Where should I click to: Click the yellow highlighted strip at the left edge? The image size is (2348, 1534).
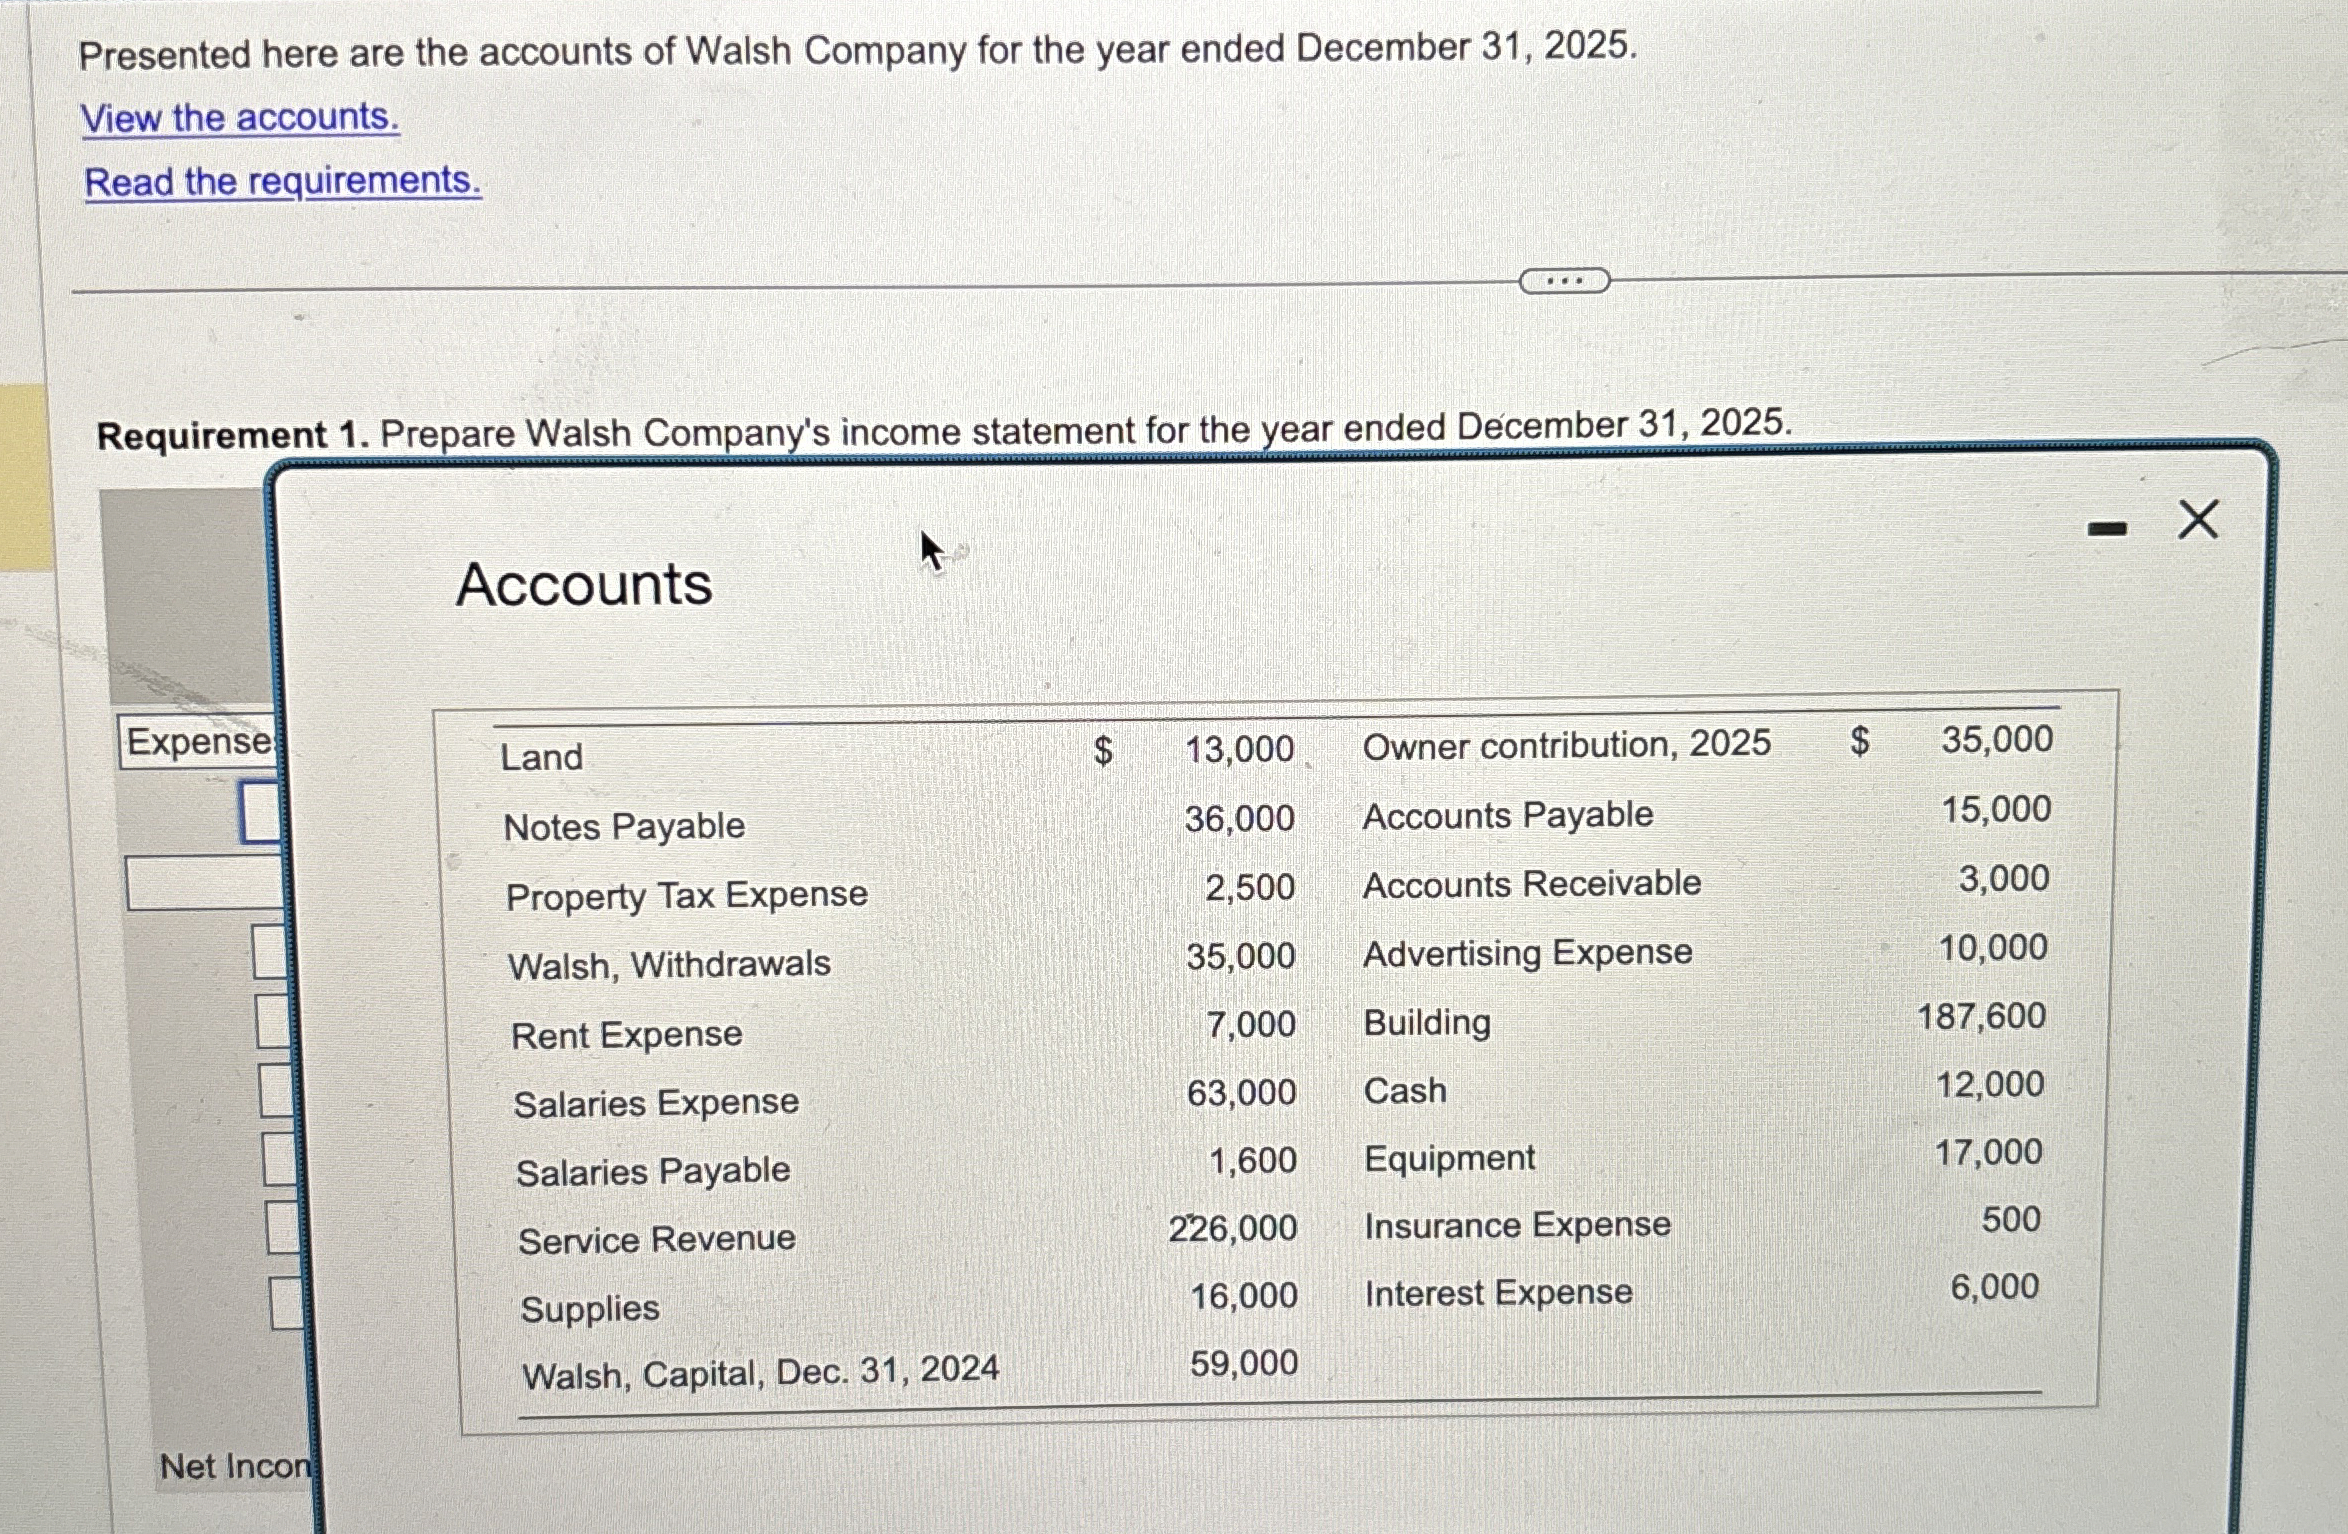pos(24,478)
